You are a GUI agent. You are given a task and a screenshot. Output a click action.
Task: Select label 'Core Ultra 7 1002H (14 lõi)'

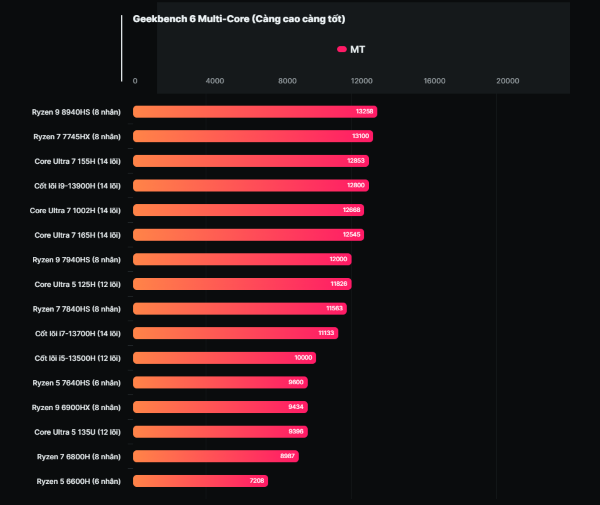click(75, 210)
